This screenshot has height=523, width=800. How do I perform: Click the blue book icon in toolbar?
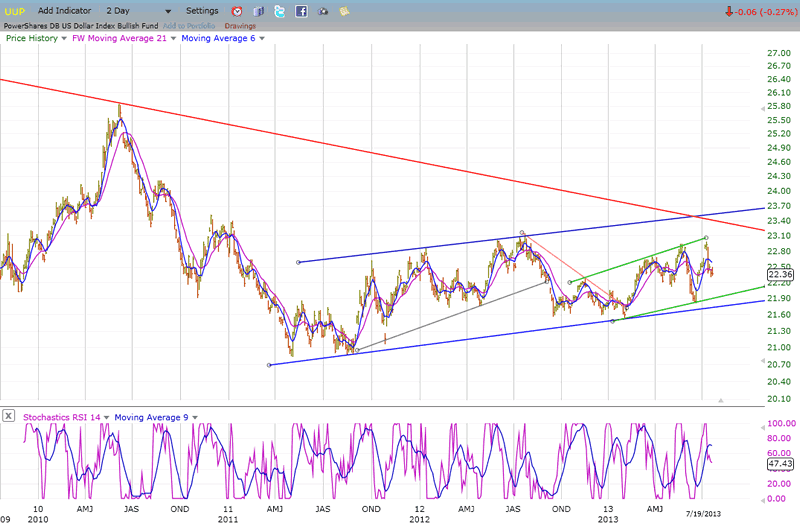pos(259,11)
